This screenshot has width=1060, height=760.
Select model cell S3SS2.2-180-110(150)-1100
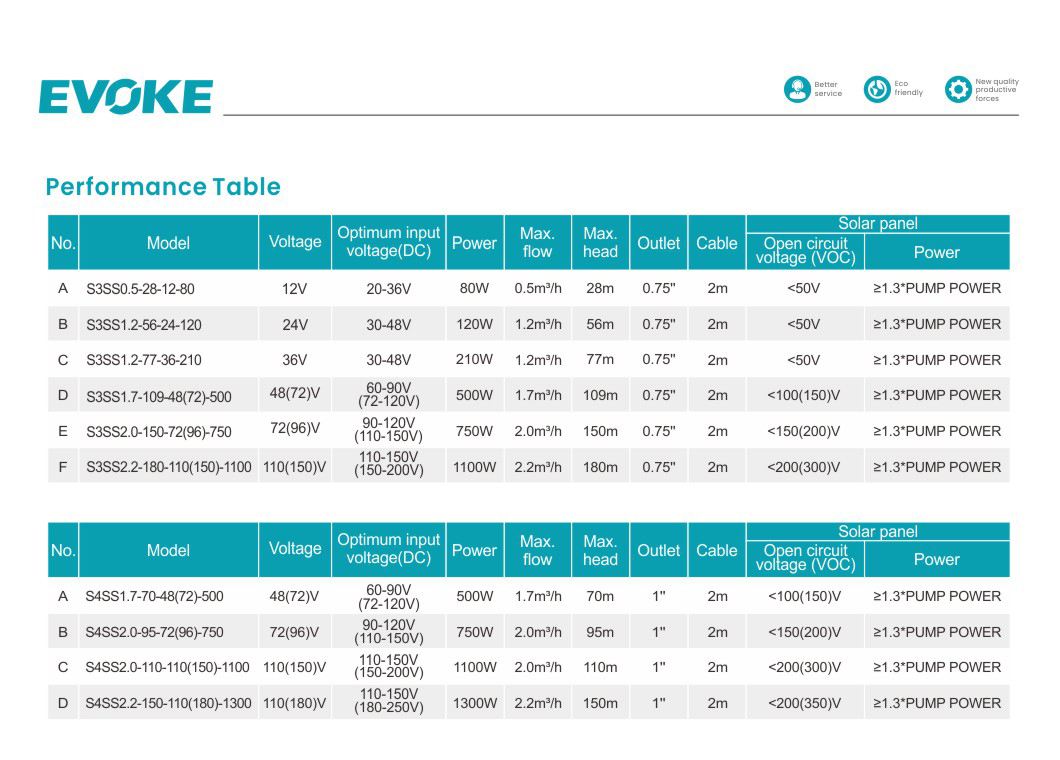168,467
